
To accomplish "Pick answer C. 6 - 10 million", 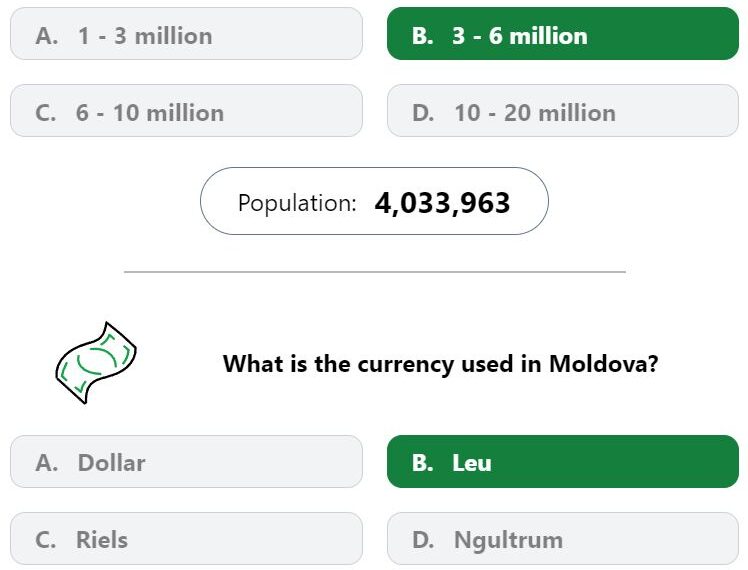I will pos(186,111).
